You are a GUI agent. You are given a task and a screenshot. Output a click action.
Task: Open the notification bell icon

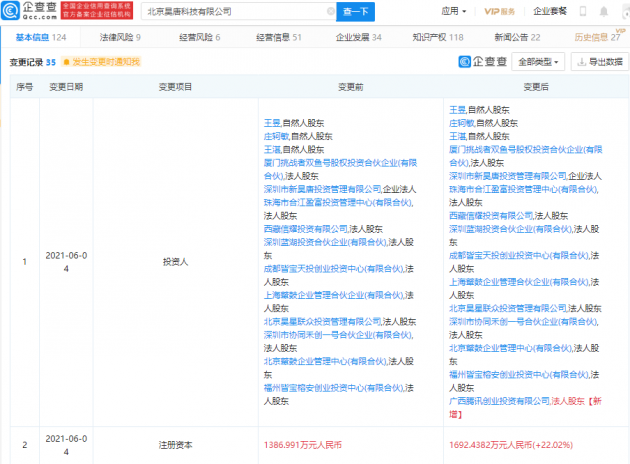pyautogui.click(x=603, y=11)
